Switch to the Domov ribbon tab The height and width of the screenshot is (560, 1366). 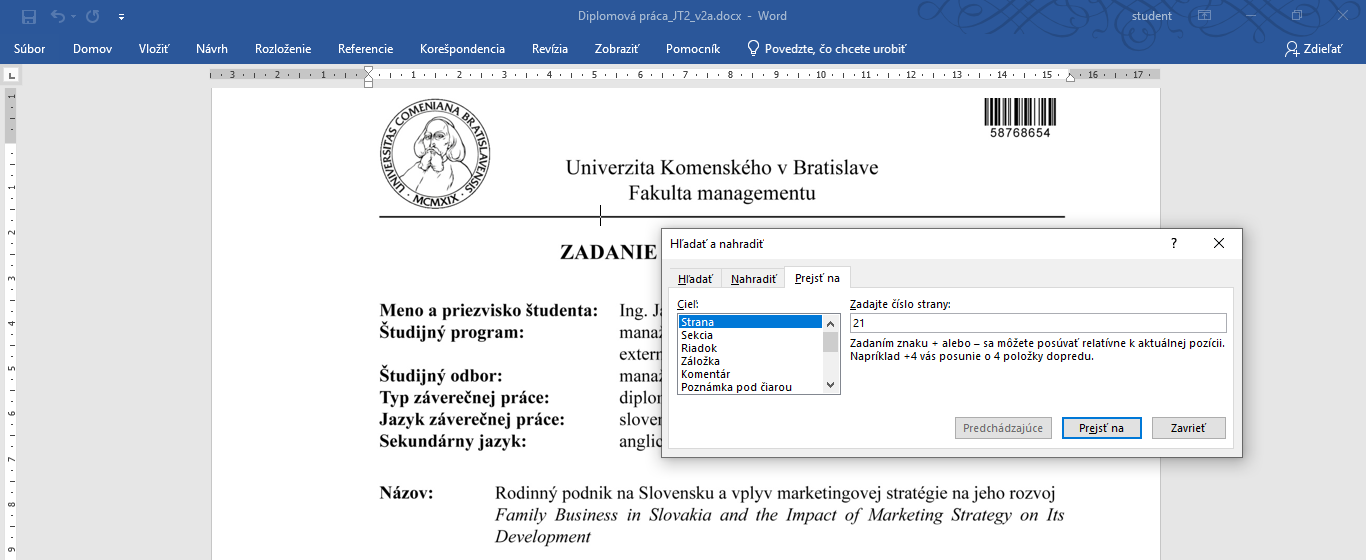92,48
